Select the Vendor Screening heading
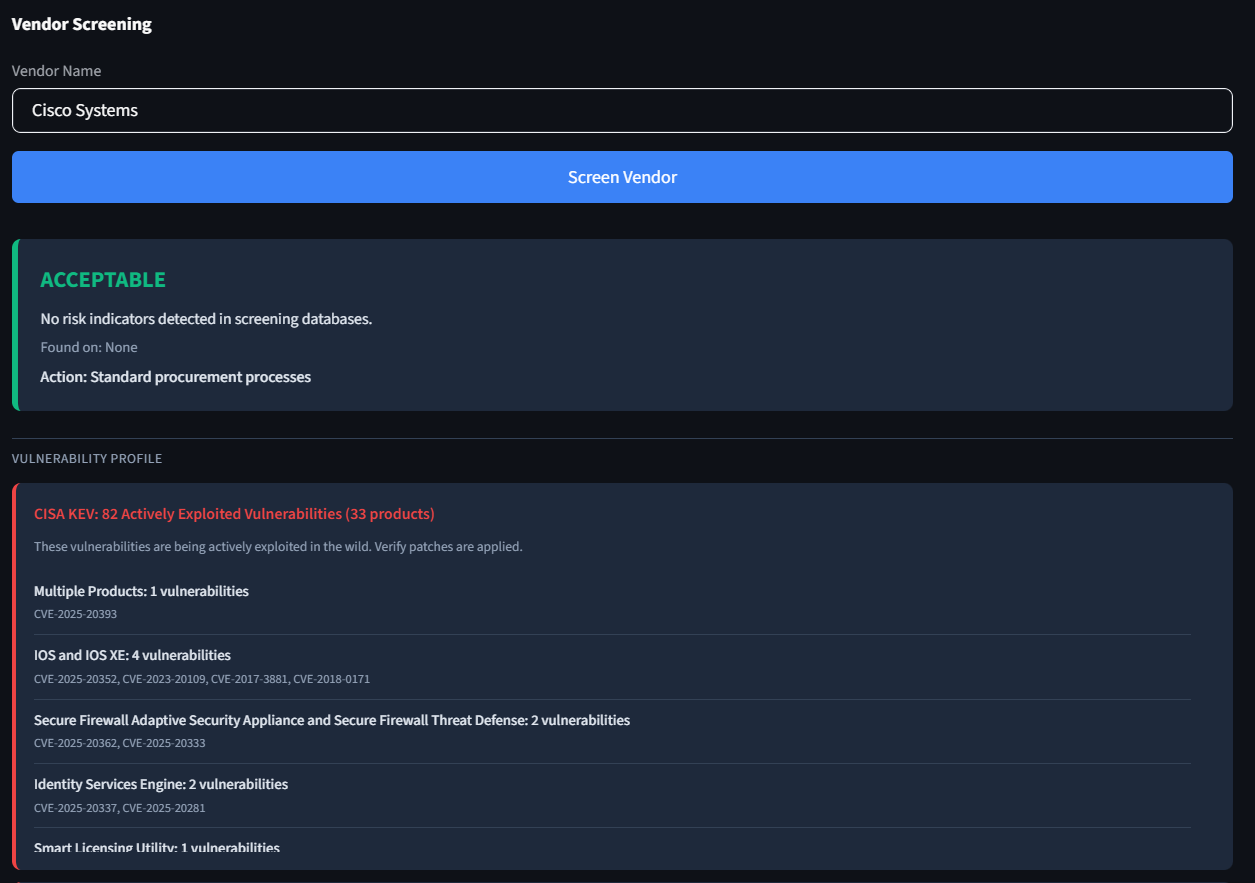1255x883 pixels. click(x=82, y=24)
